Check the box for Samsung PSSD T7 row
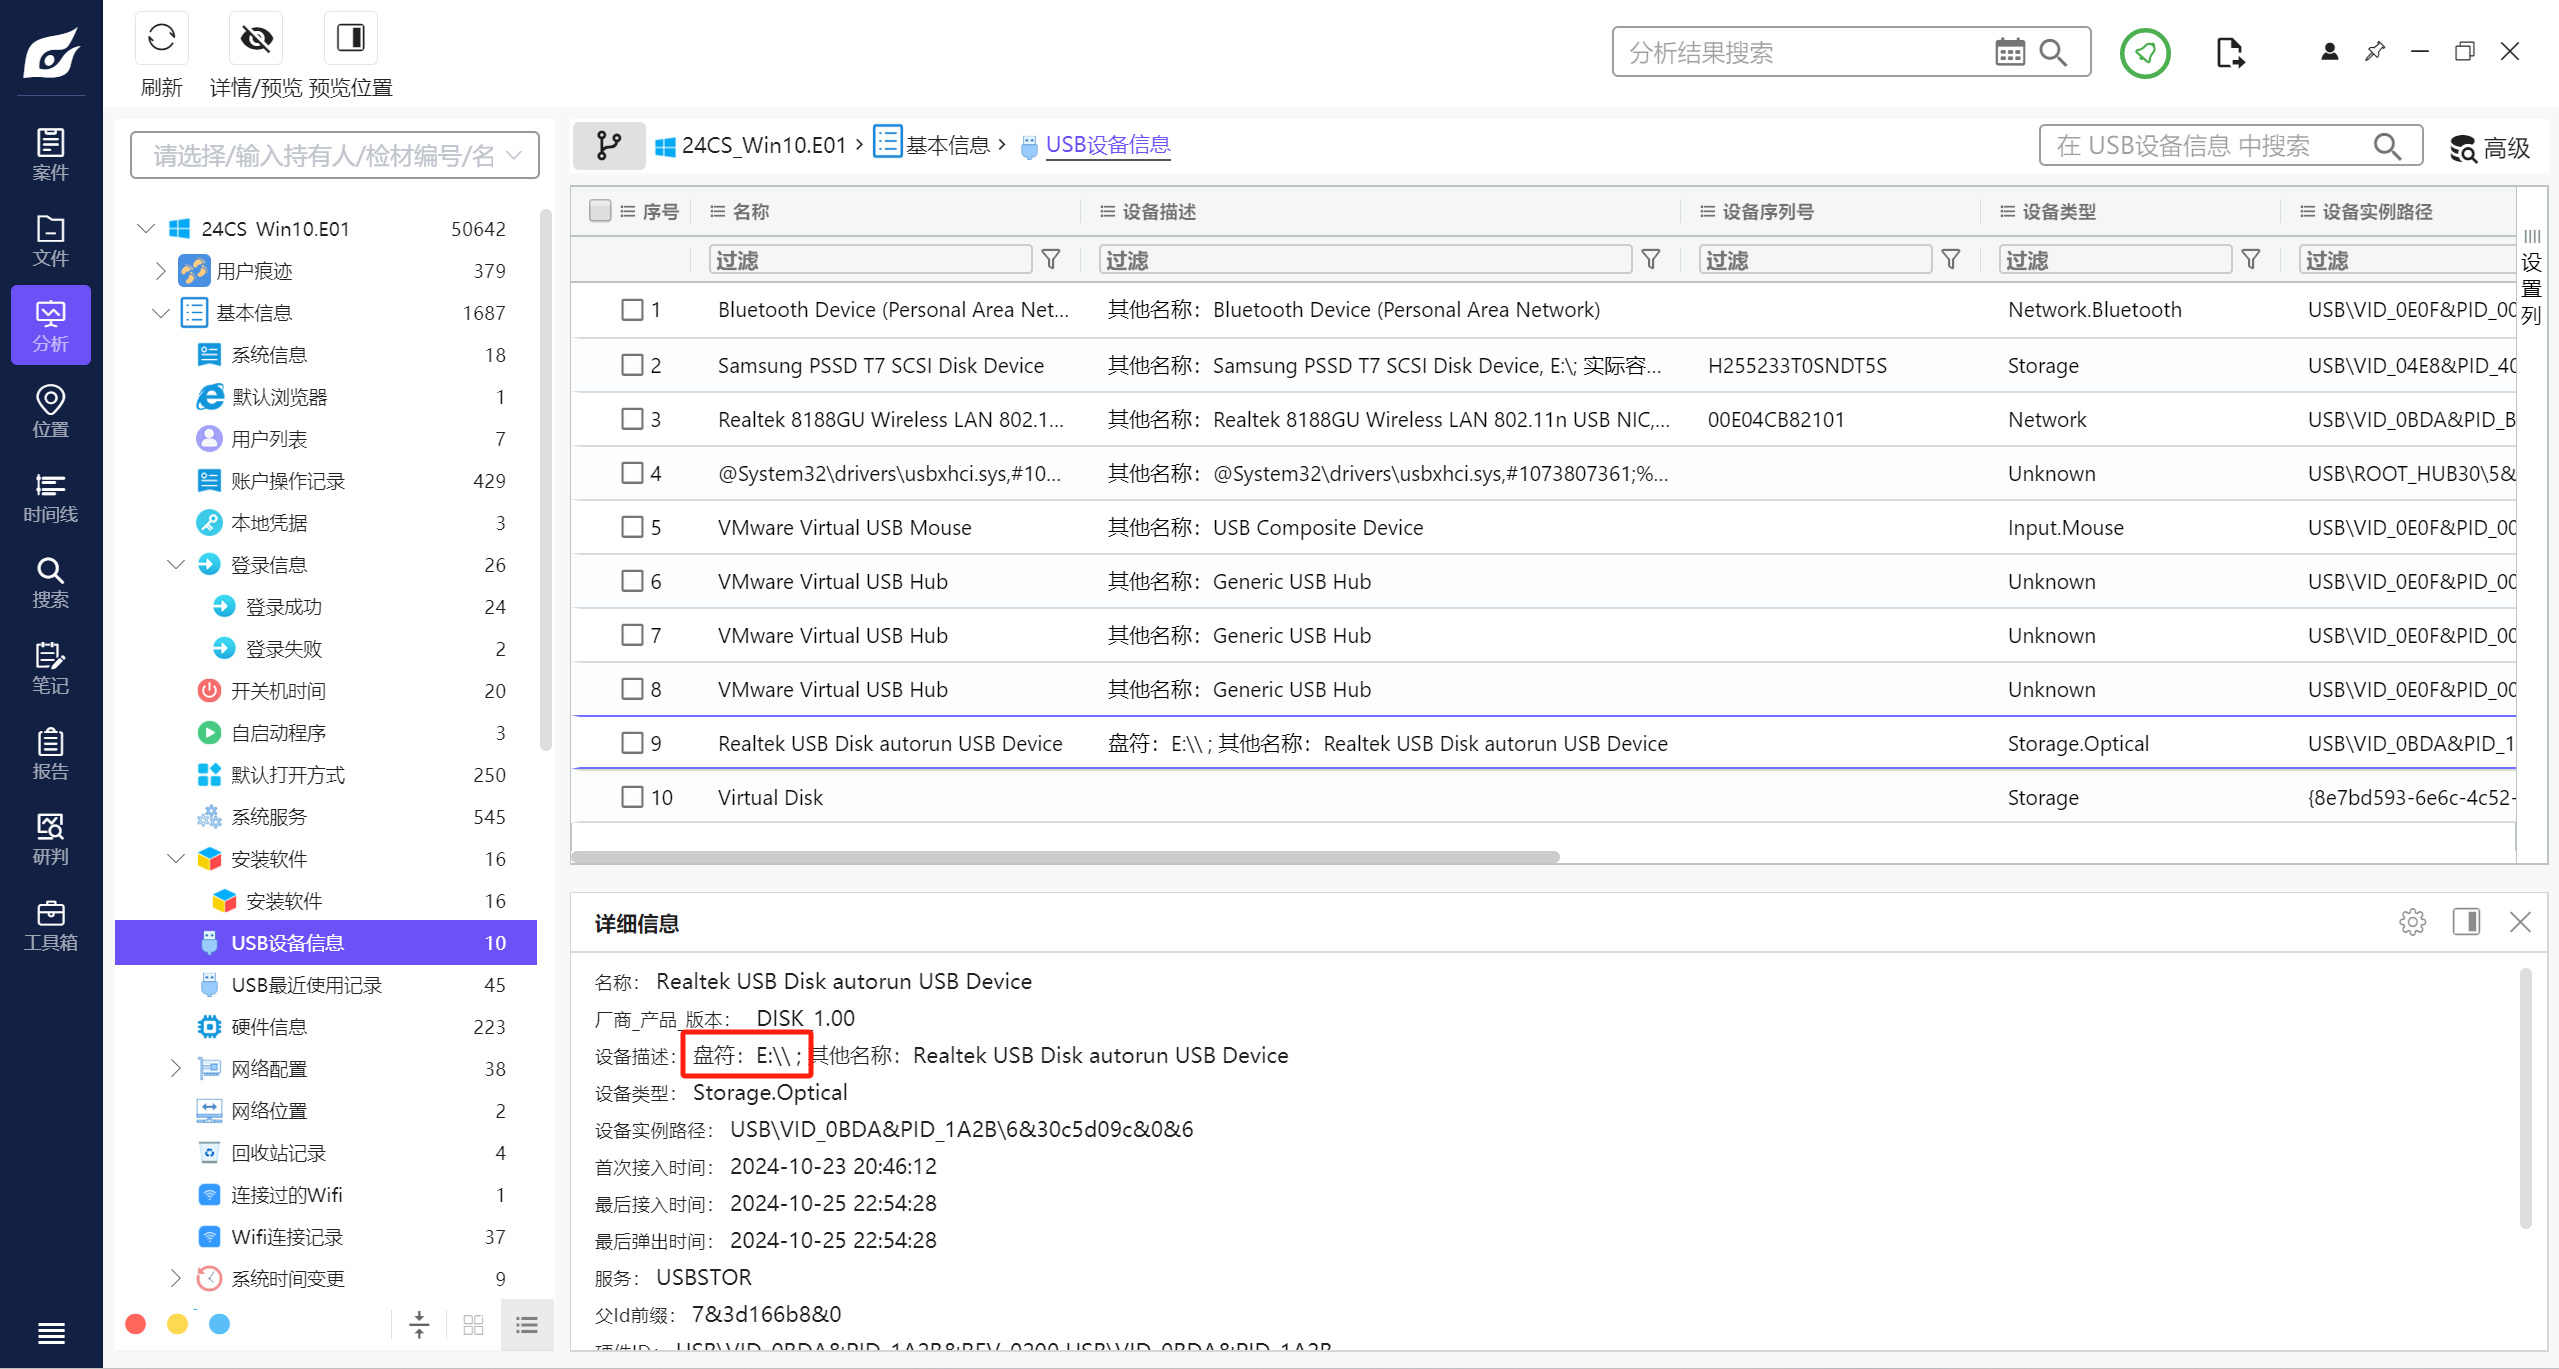 (x=632, y=365)
